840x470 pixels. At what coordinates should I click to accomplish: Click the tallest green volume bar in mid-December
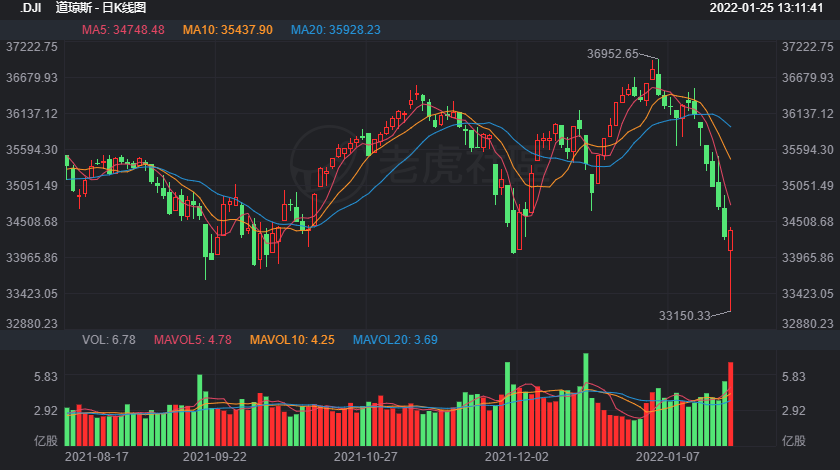click(x=586, y=399)
